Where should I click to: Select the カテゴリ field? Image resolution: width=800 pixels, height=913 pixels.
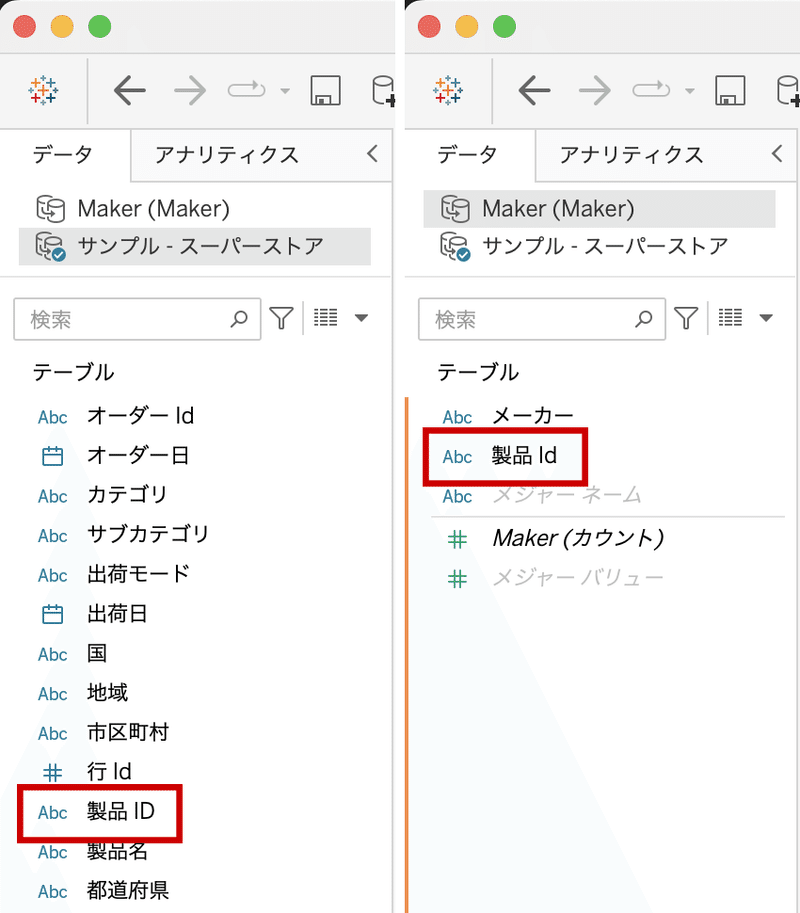[128, 495]
